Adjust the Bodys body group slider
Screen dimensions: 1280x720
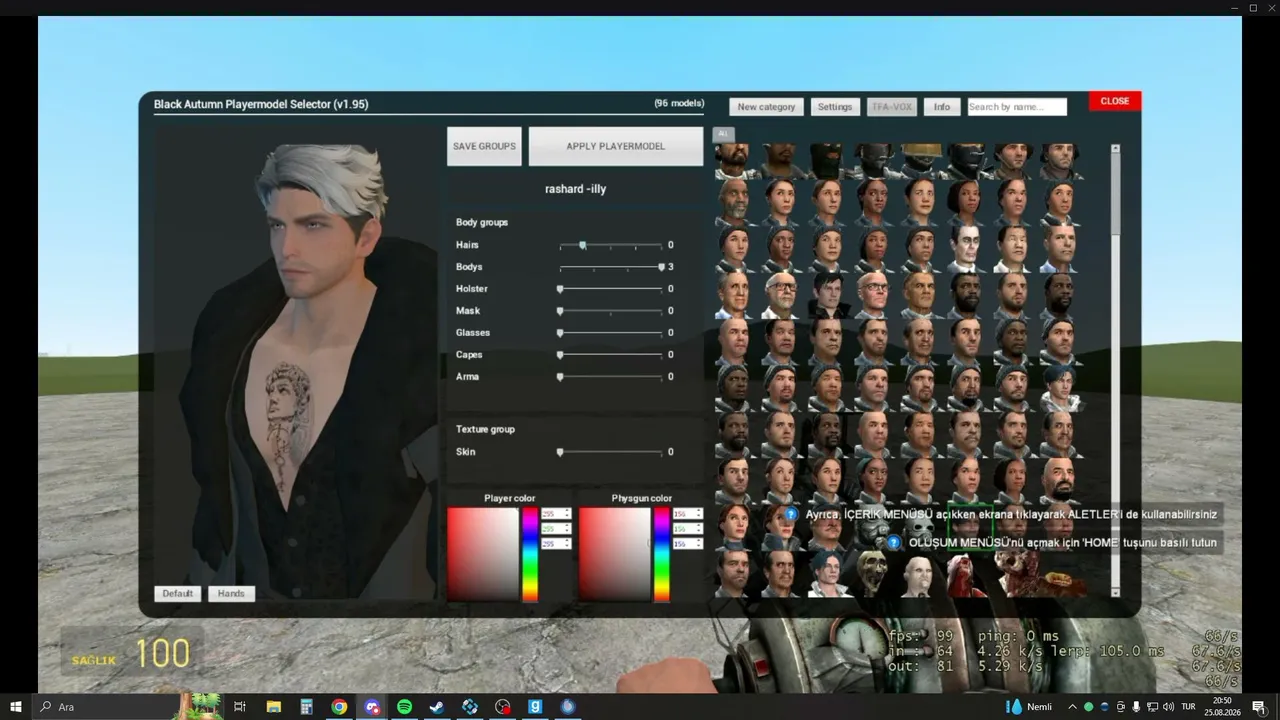(x=610, y=267)
